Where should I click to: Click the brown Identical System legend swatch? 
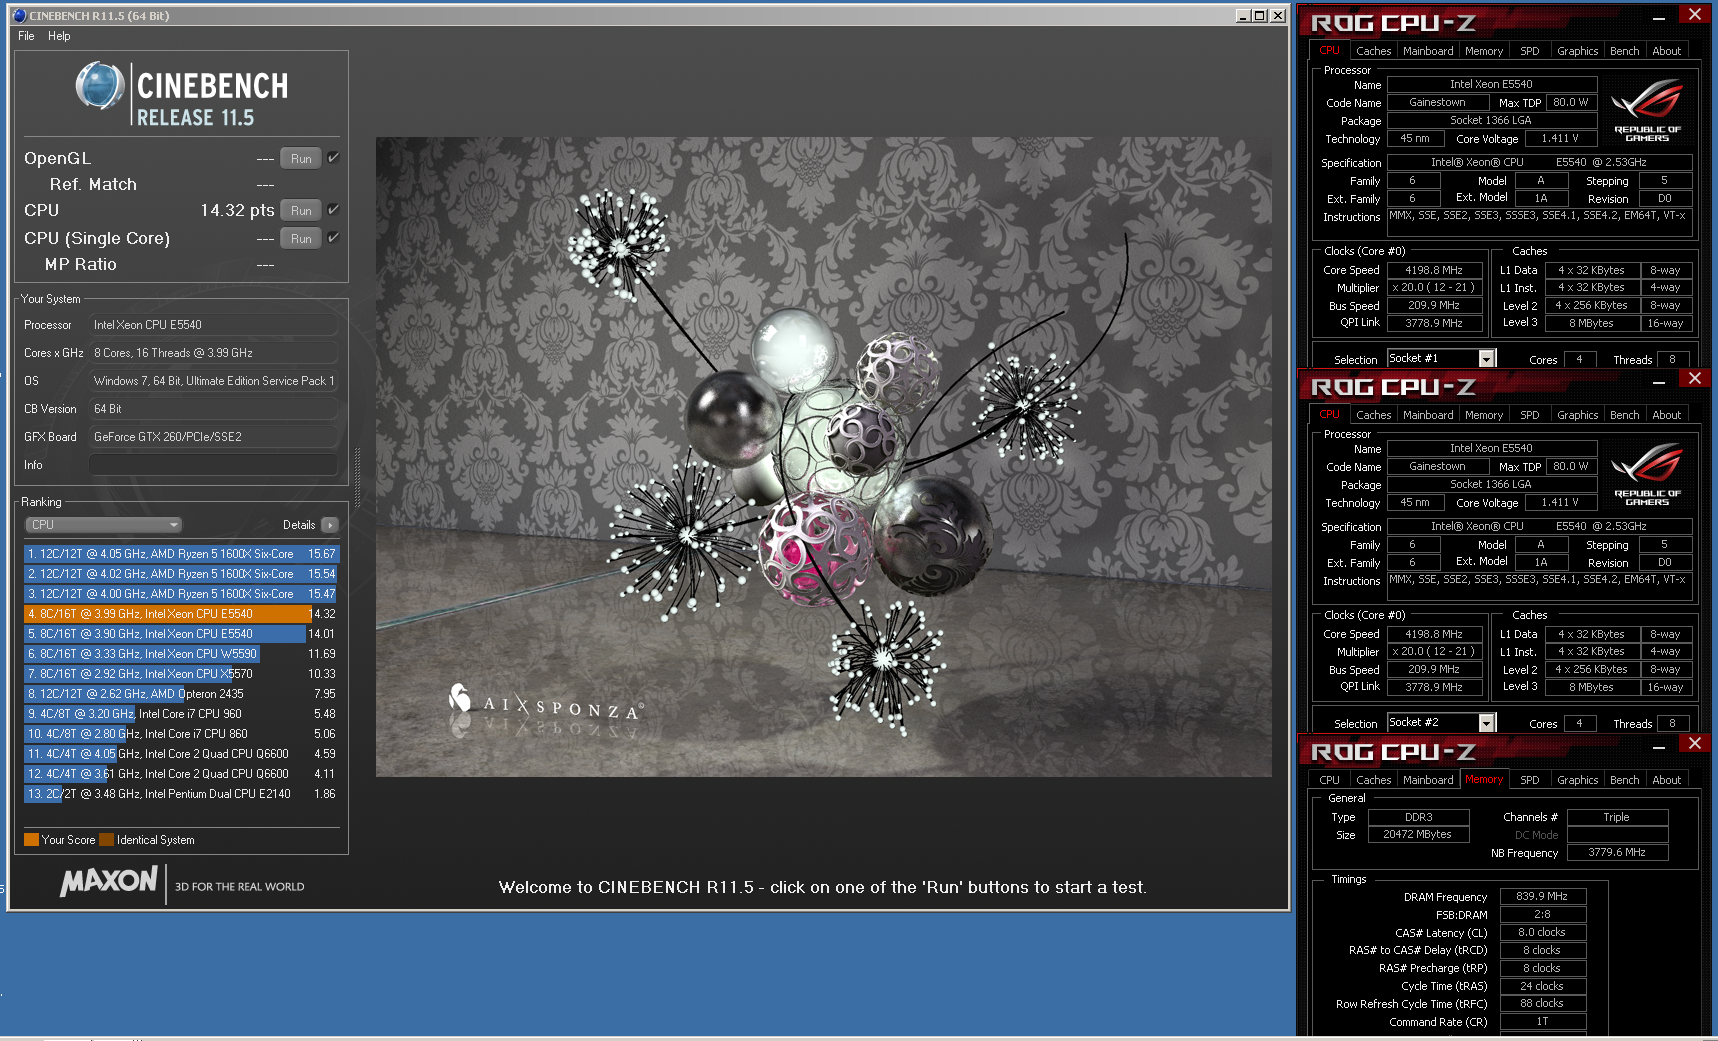106,840
